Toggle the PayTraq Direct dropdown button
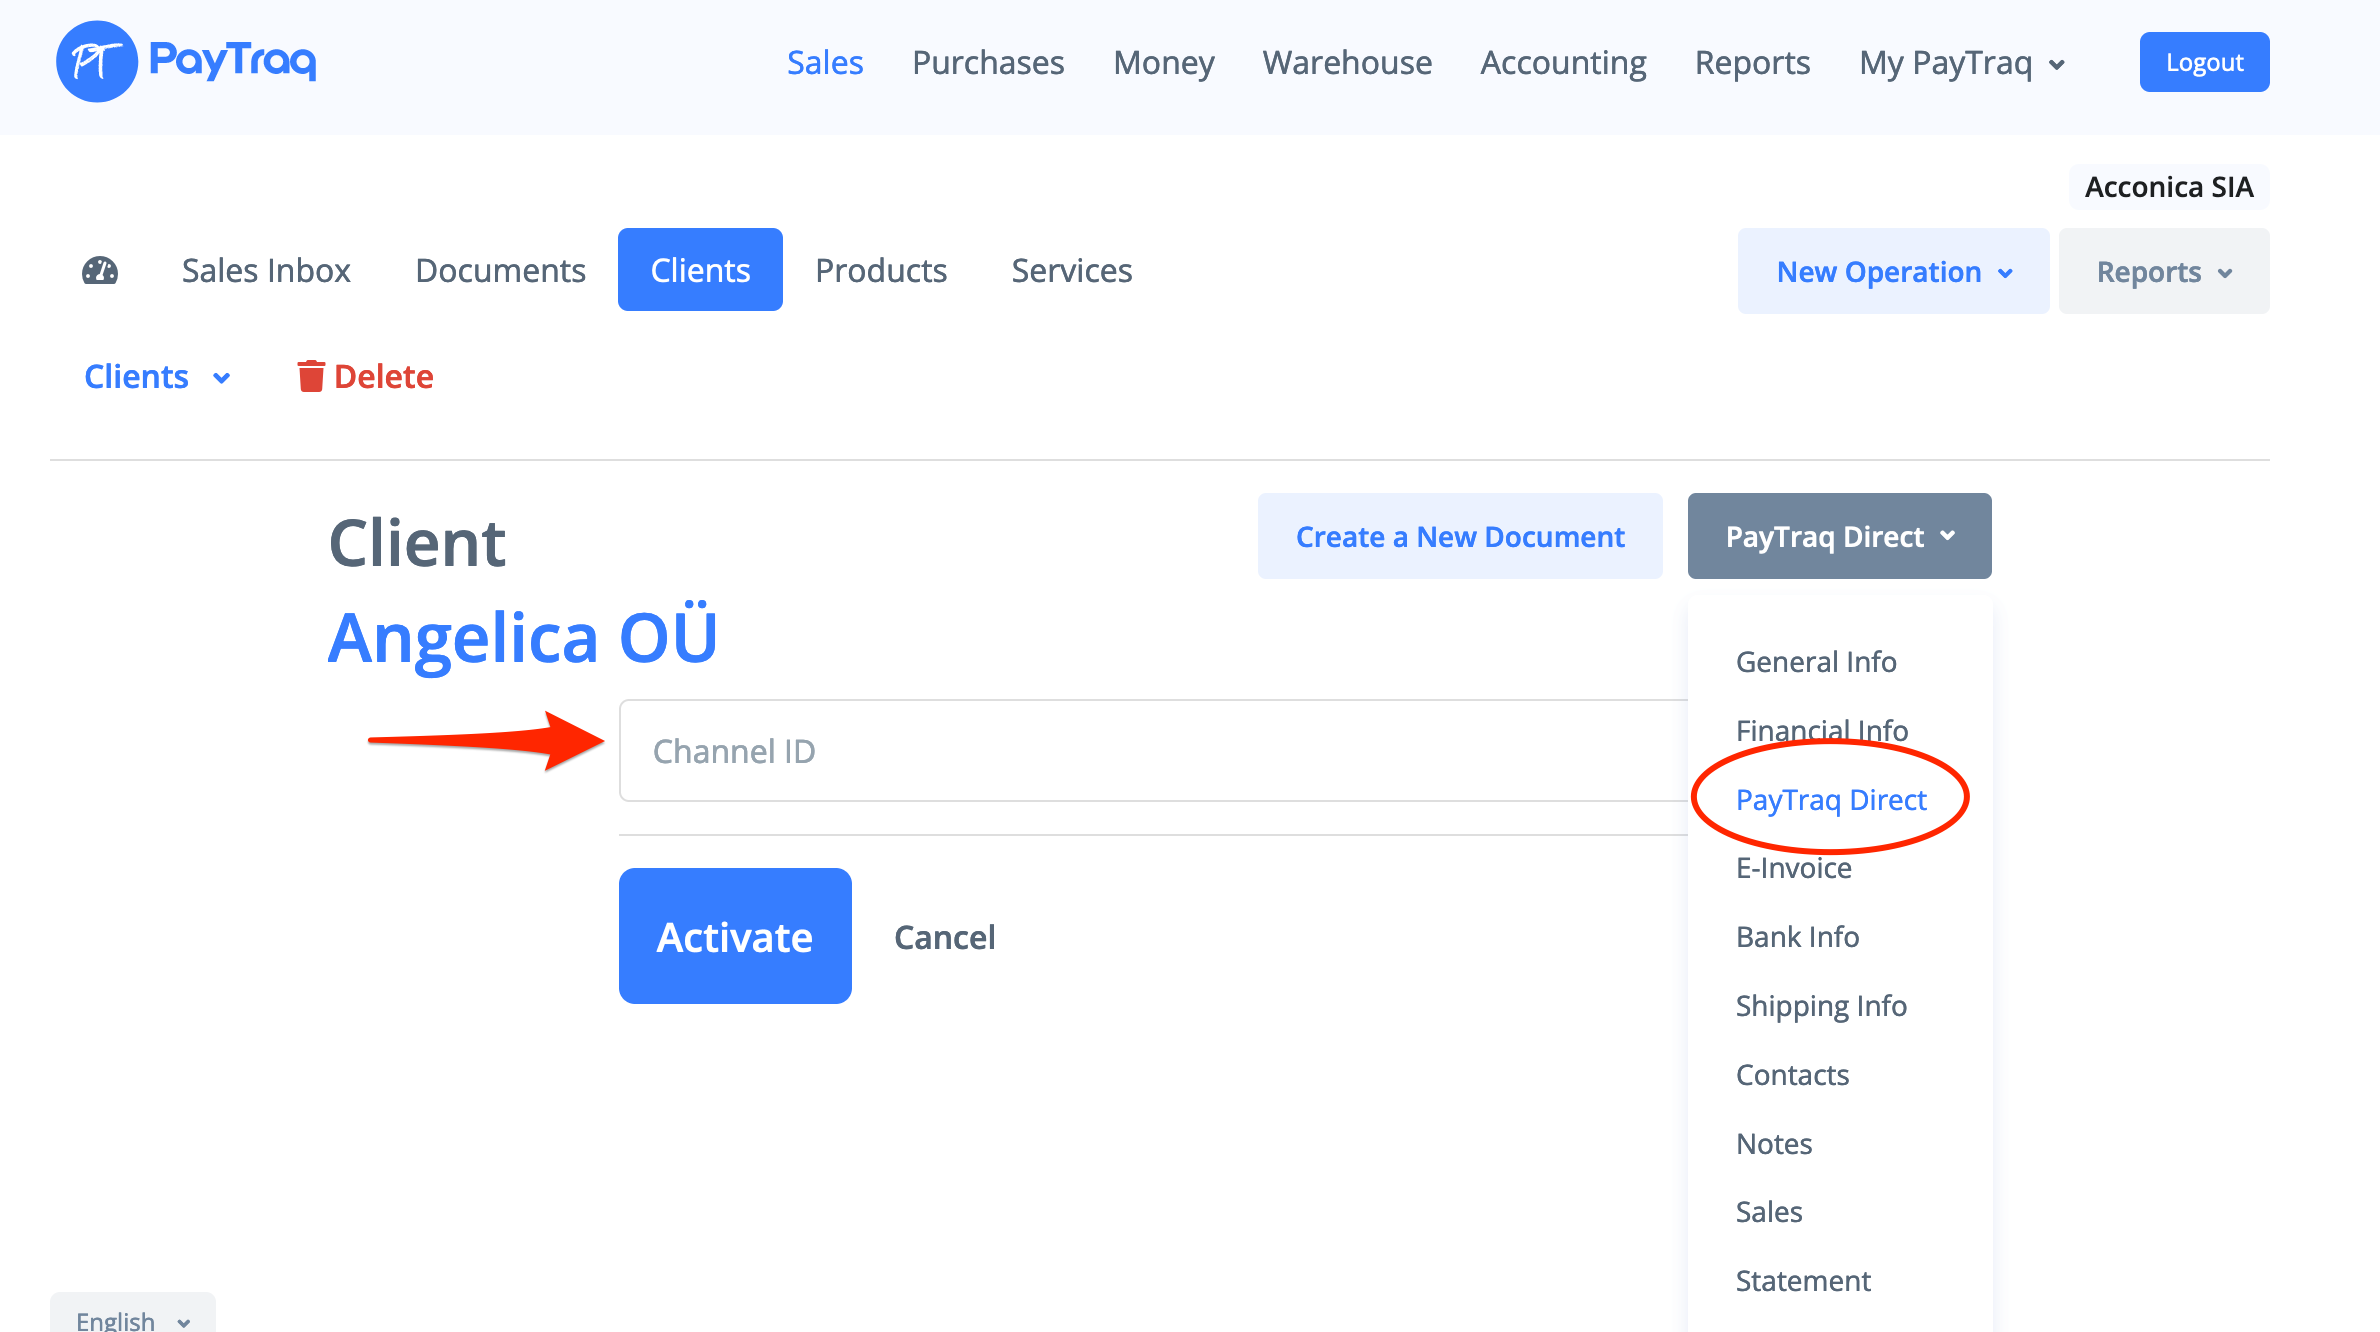Image resolution: width=2380 pixels, height=1332 pixels. (1839, 537)
